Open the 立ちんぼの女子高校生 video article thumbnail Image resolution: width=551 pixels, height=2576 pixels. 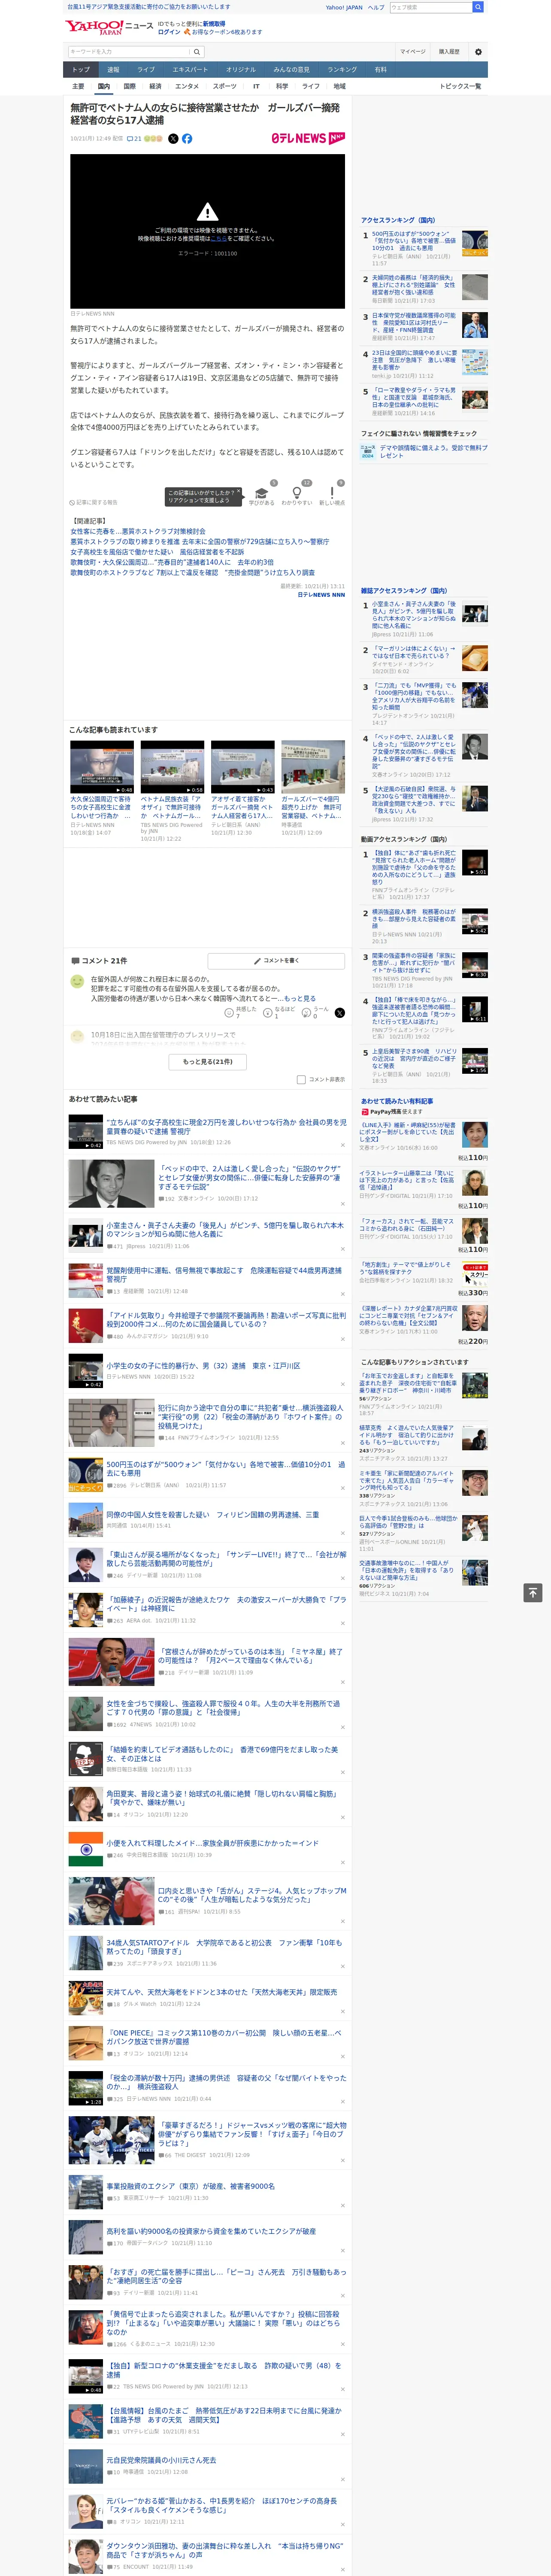point(86,1132)
